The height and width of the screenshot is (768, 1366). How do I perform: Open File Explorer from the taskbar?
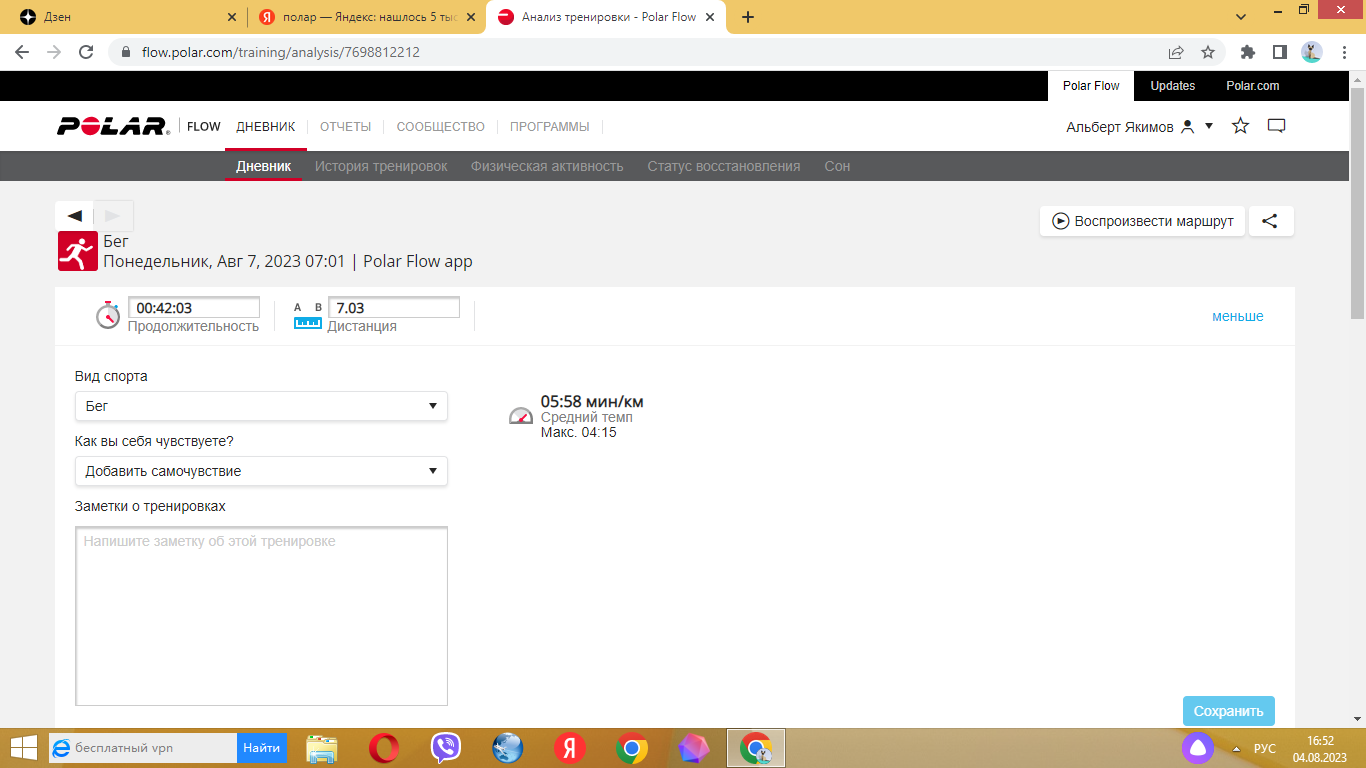pyautogui.click(x=321, y=748)
